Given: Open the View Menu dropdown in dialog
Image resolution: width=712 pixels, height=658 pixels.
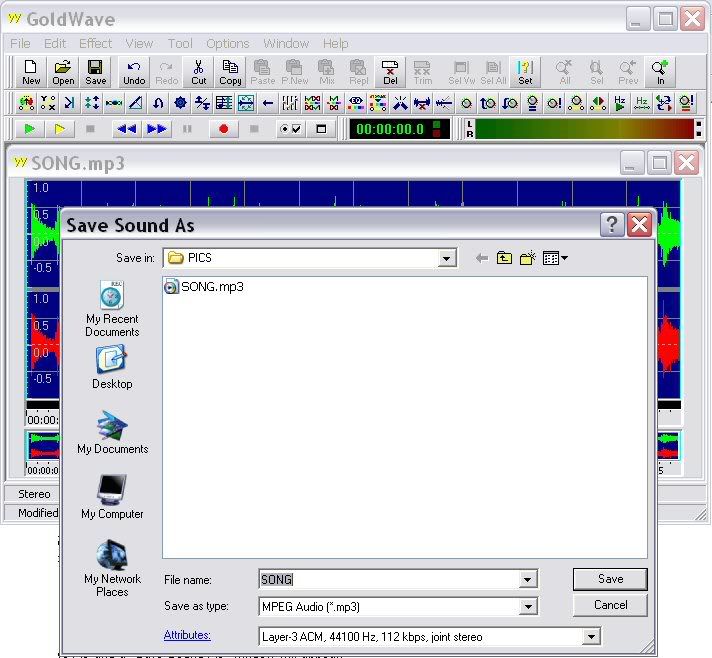Looking at the screenshot, I should click(x=555, y=258).
